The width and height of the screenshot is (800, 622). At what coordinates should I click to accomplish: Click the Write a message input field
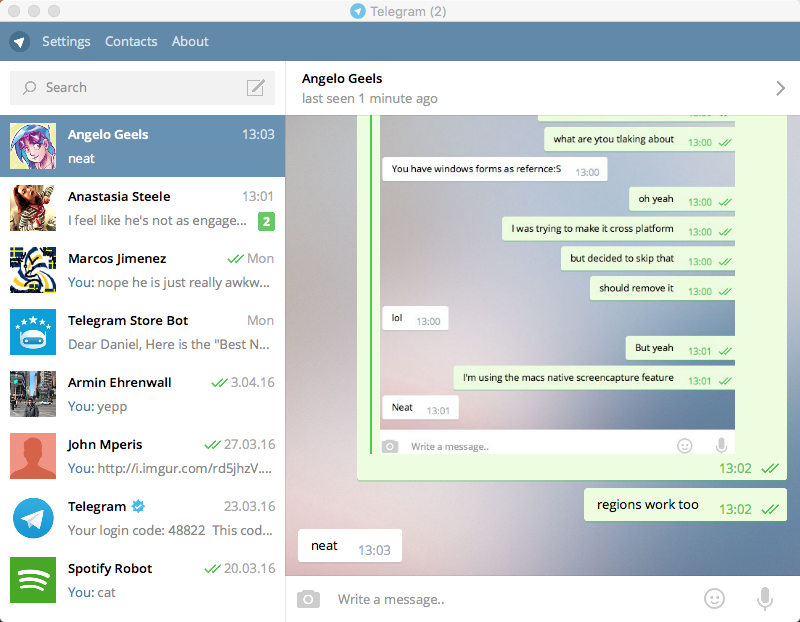pyautogui.click(x=515, y=599)
